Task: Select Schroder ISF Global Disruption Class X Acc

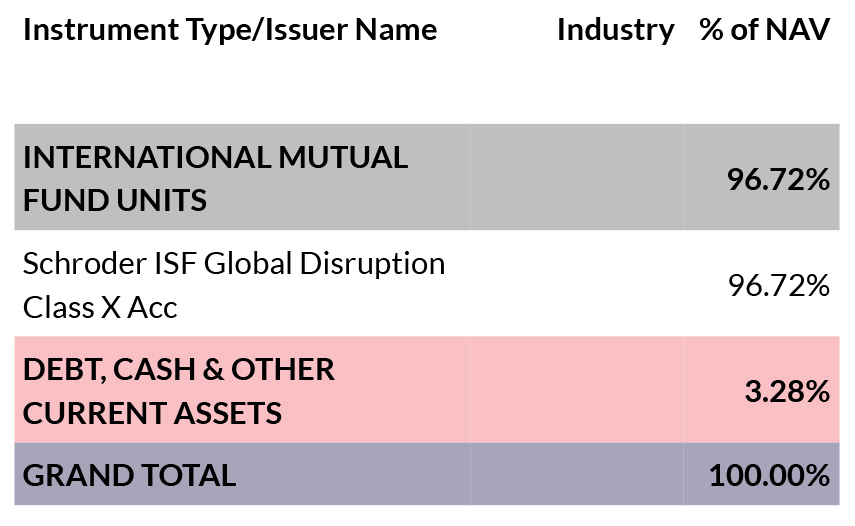Action: point(234,285)
